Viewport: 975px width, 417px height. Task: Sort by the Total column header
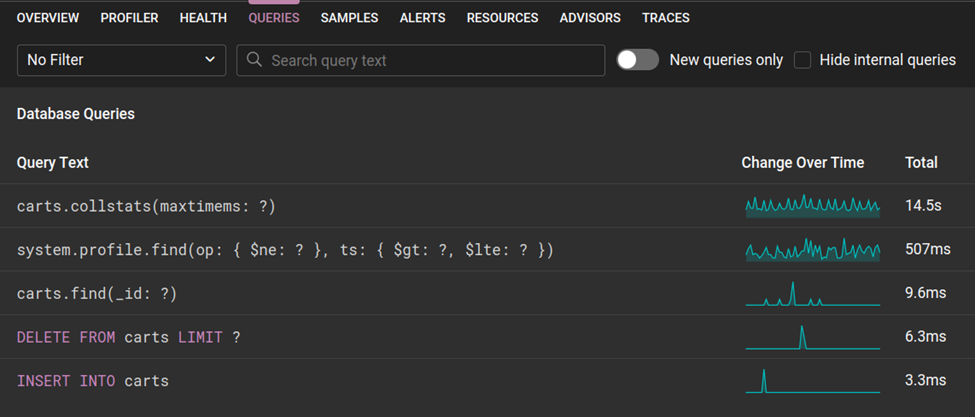pos(921,162)
